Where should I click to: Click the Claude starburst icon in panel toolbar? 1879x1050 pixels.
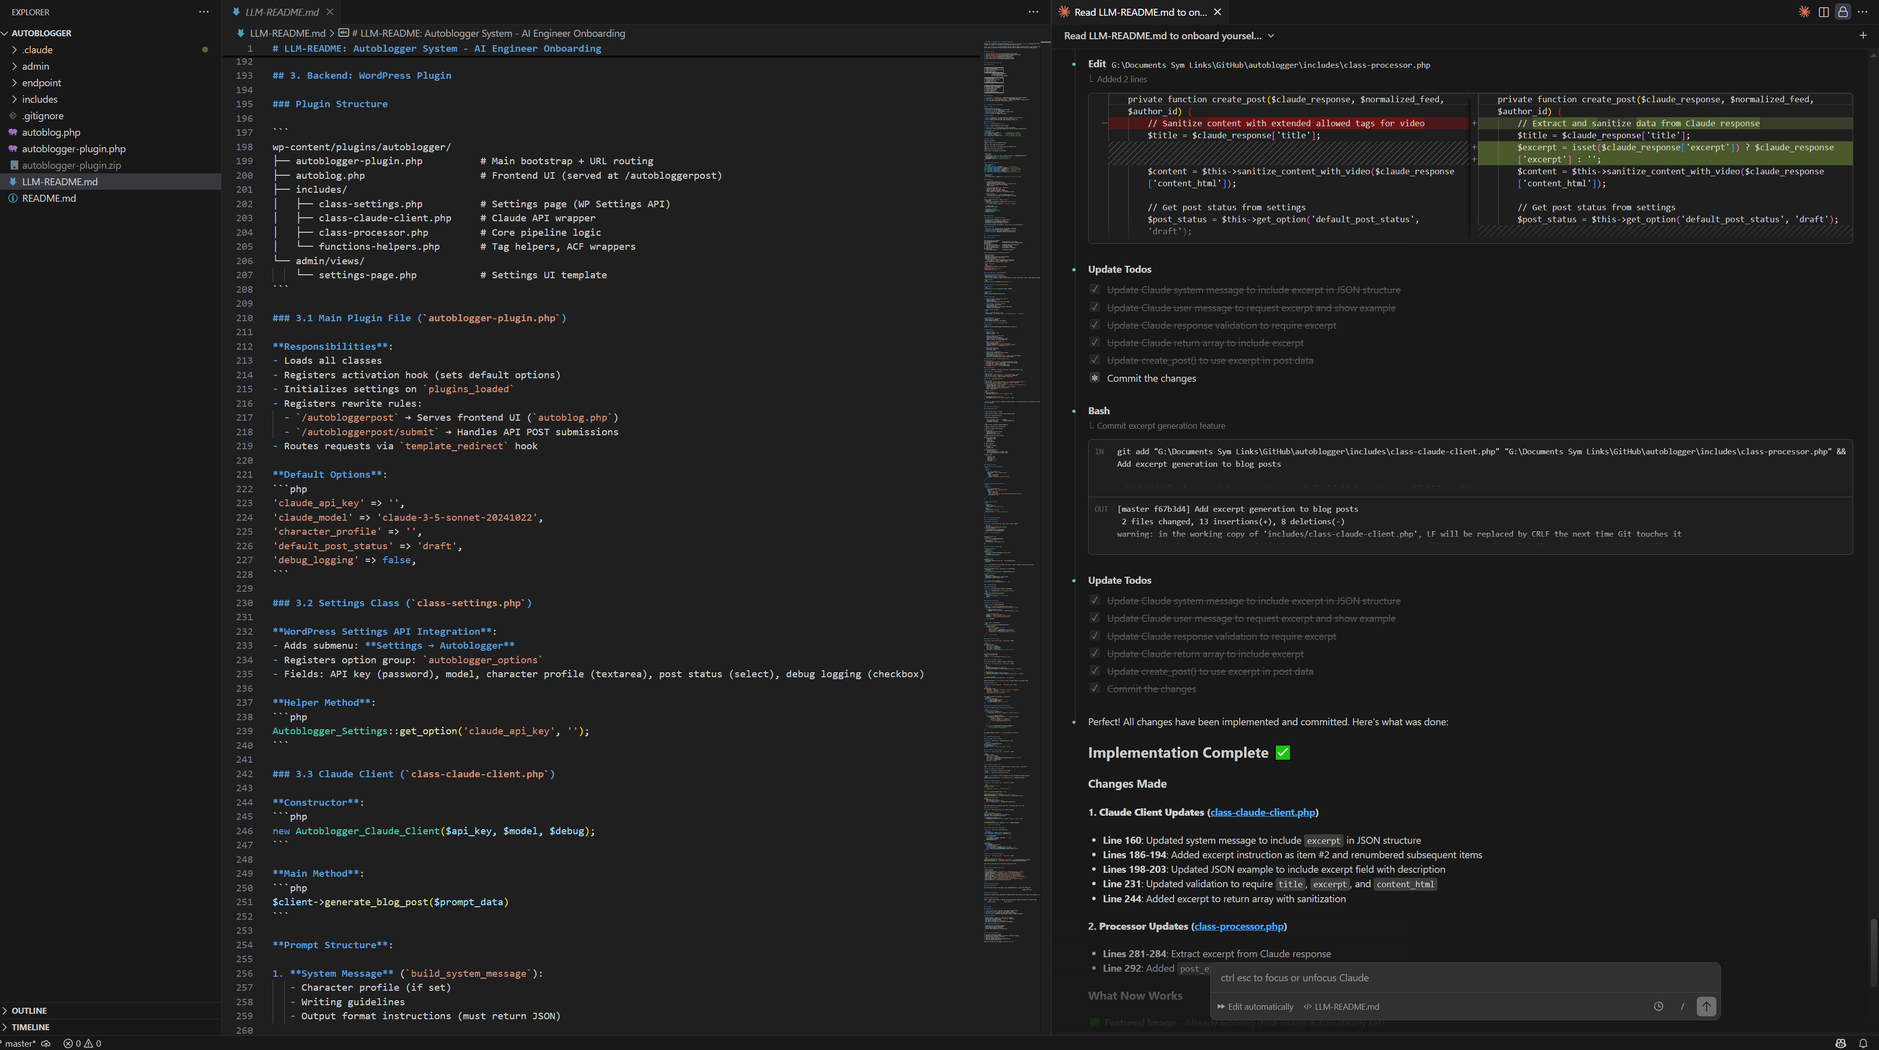[1804, 12]
